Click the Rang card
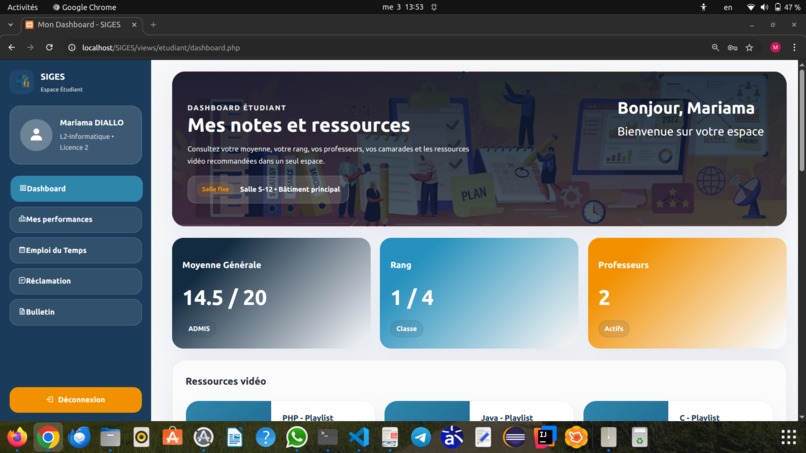 (479, 293)
